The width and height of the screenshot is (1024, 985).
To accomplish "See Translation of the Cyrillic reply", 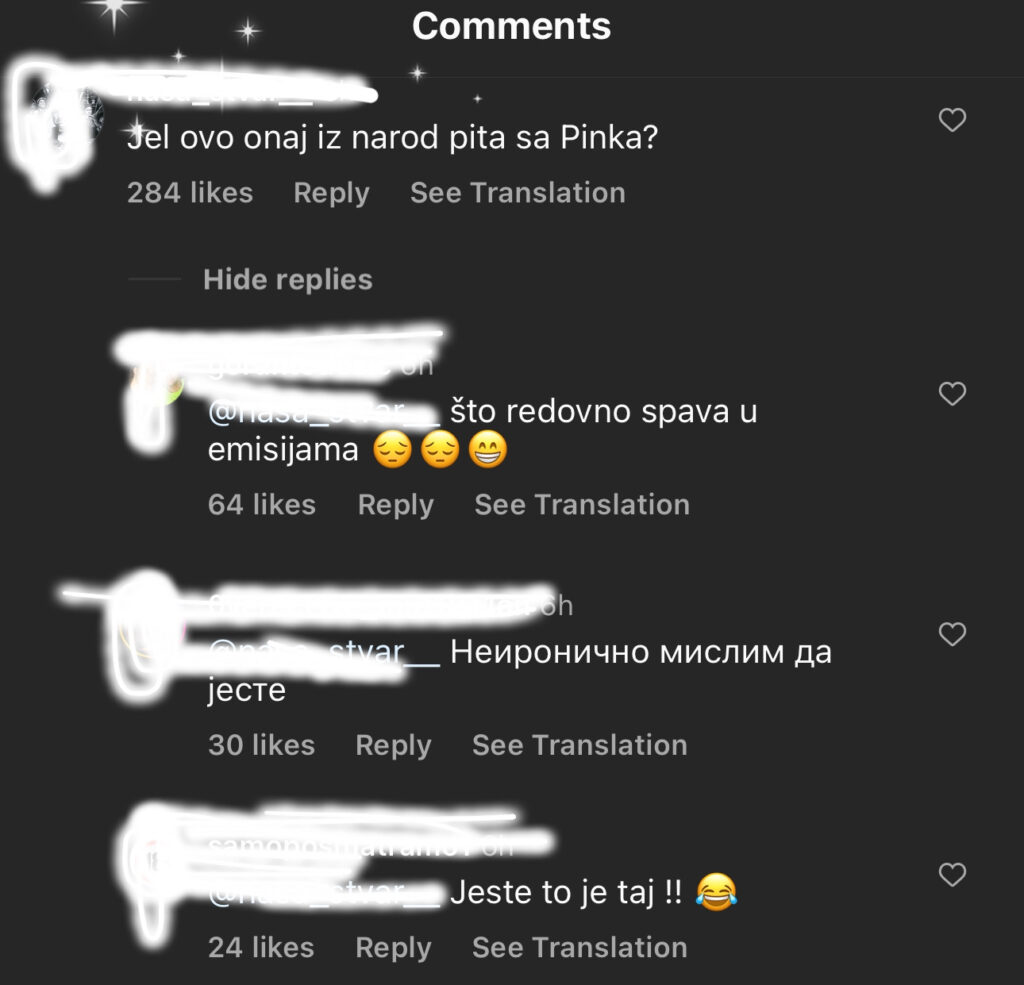I will pos(580,745).
